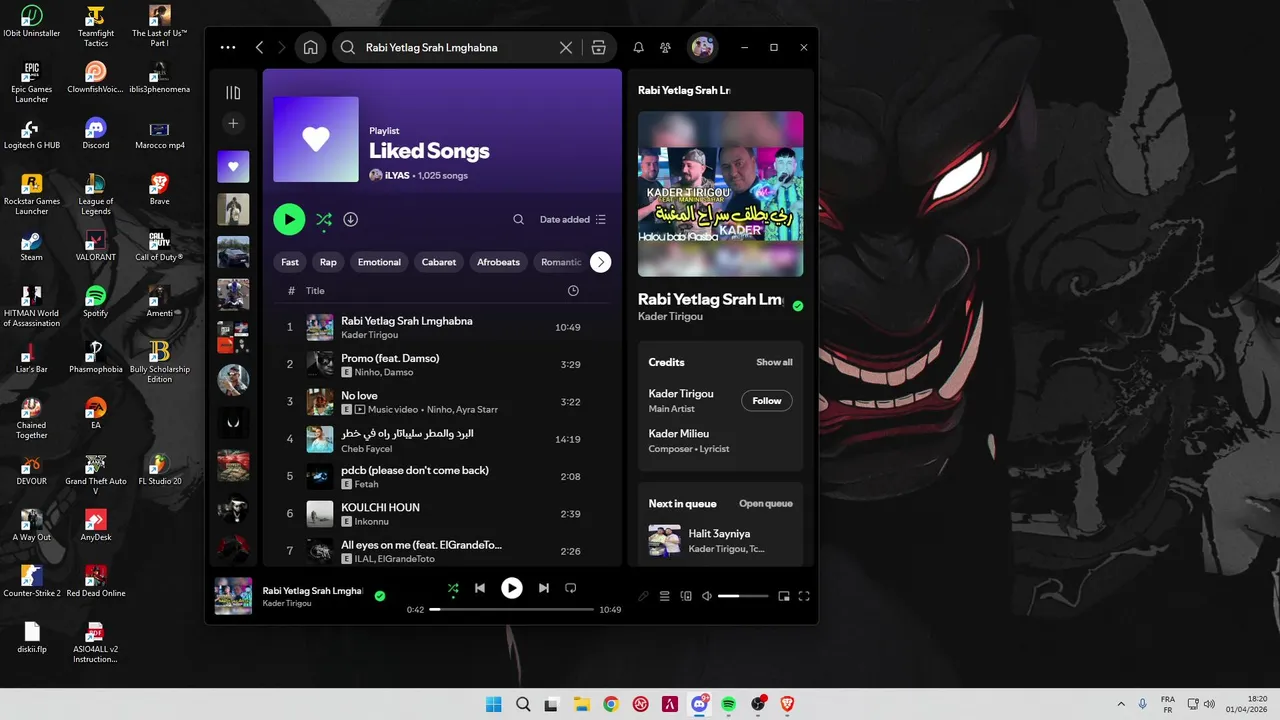This screenshot has height=720, width=1280.
Task: Open Connect to a device
Action: coord(686,596)
